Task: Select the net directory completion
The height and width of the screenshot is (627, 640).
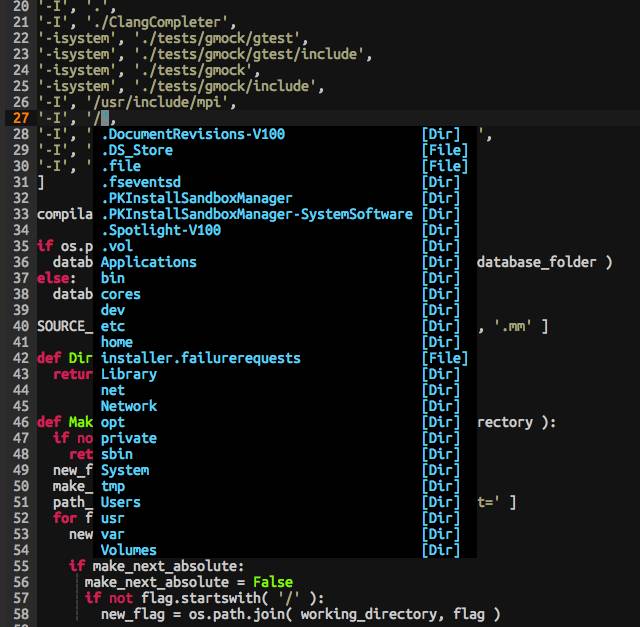Action: pos(284,390)
